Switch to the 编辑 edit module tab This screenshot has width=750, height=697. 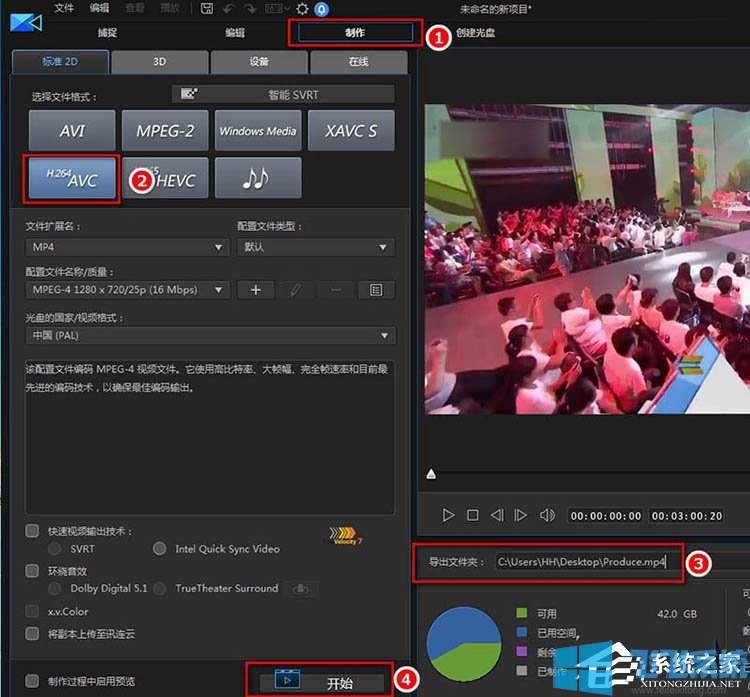coord(235,33)
